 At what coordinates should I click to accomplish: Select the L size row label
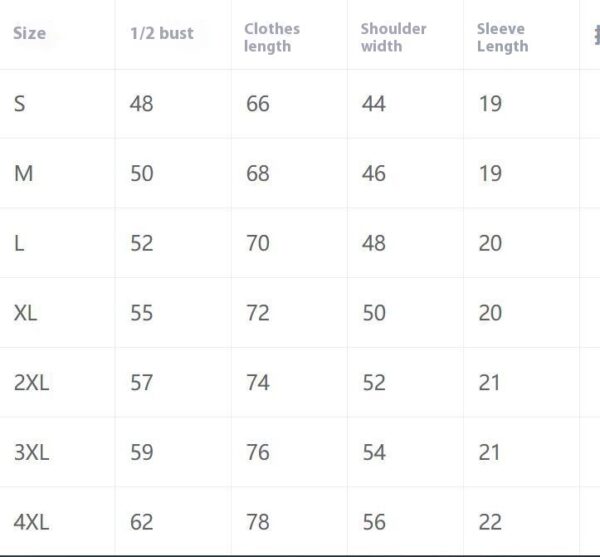pos(19,243)
